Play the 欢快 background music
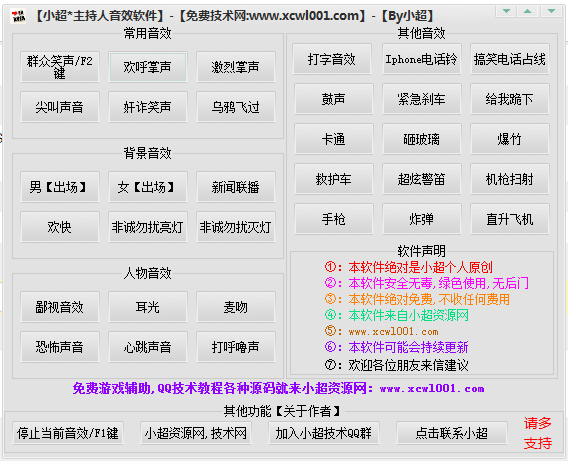 point(60,227)
